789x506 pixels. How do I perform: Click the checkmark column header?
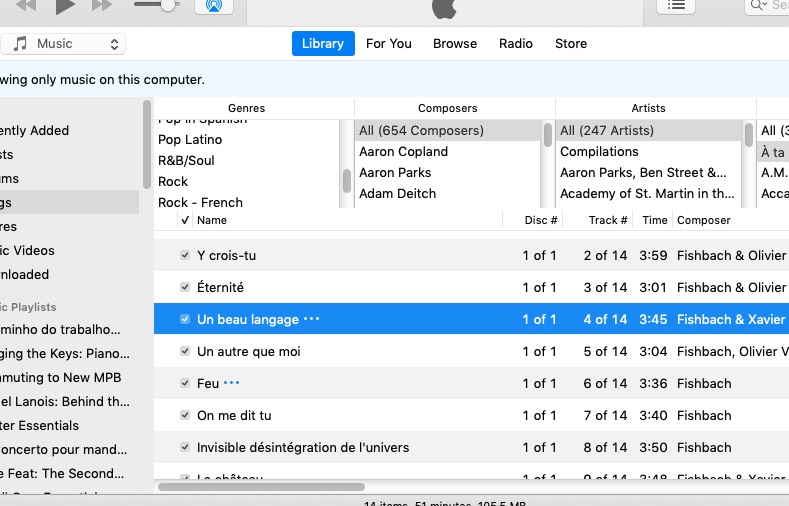pyautogui.click(x=185, y=220)
